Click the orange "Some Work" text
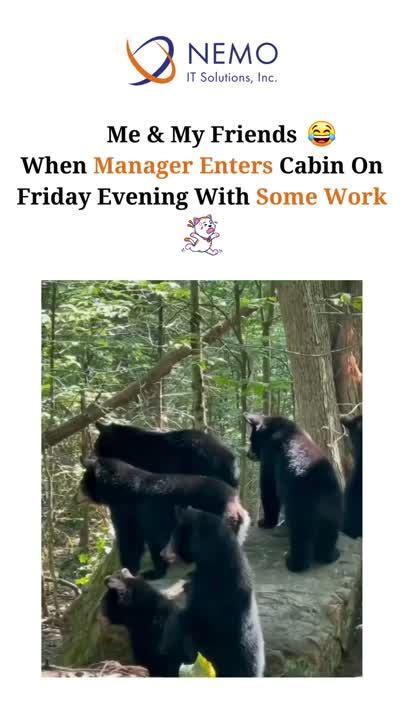 [321, 197]
